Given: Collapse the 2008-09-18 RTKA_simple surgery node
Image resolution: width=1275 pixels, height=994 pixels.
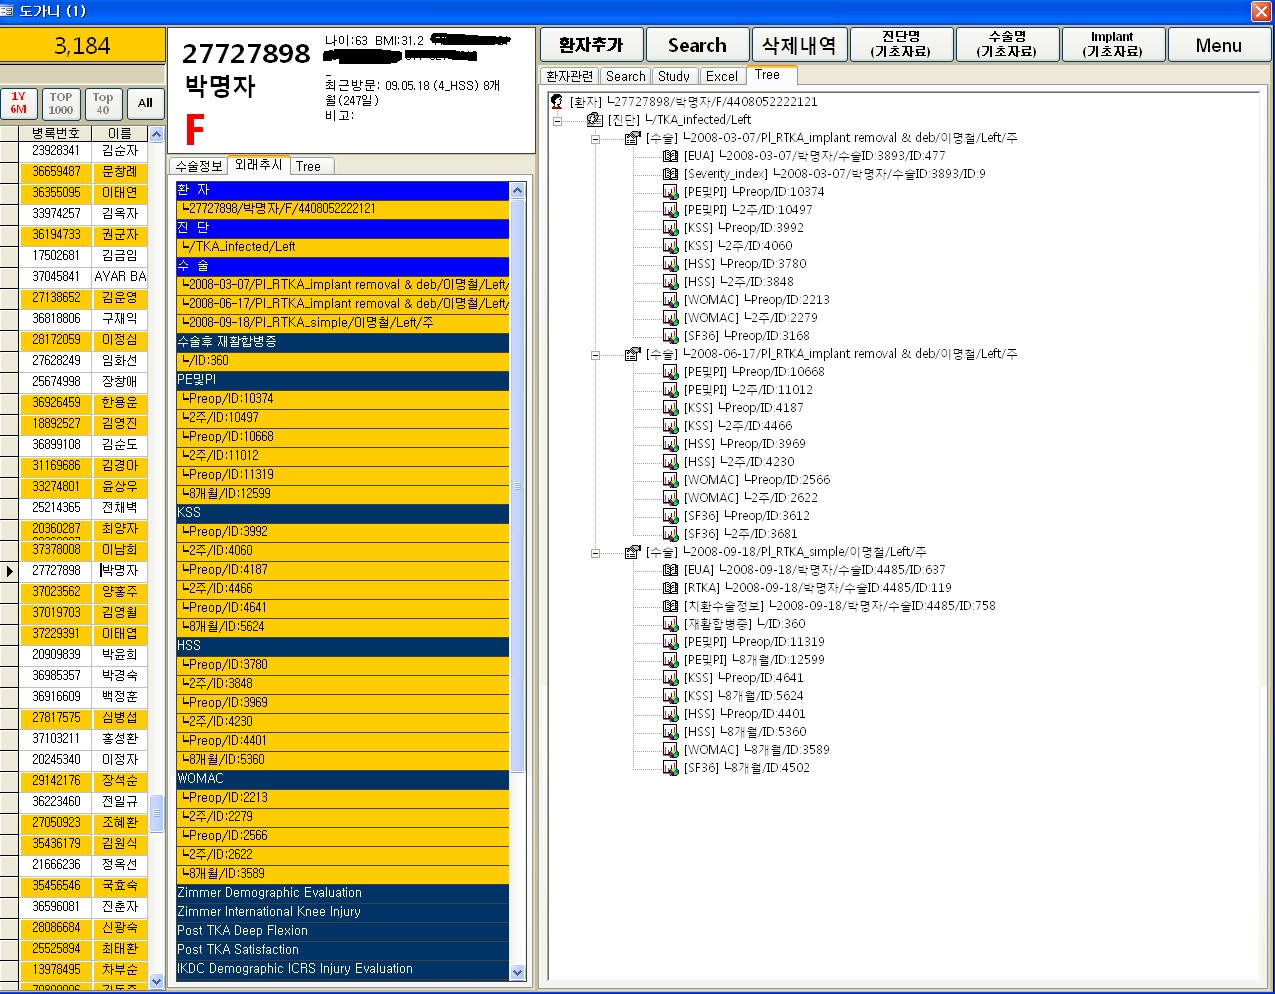Looking at the screenshot, I should pos(595,552).
